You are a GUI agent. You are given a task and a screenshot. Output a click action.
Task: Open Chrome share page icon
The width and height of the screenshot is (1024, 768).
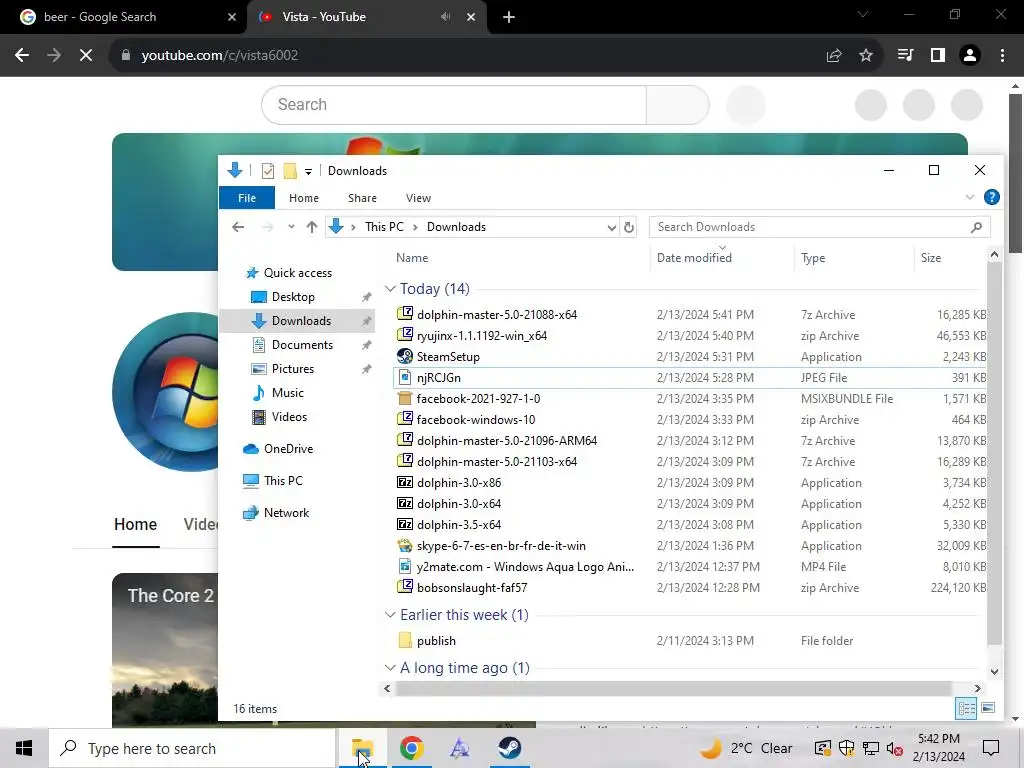[834, 56]
